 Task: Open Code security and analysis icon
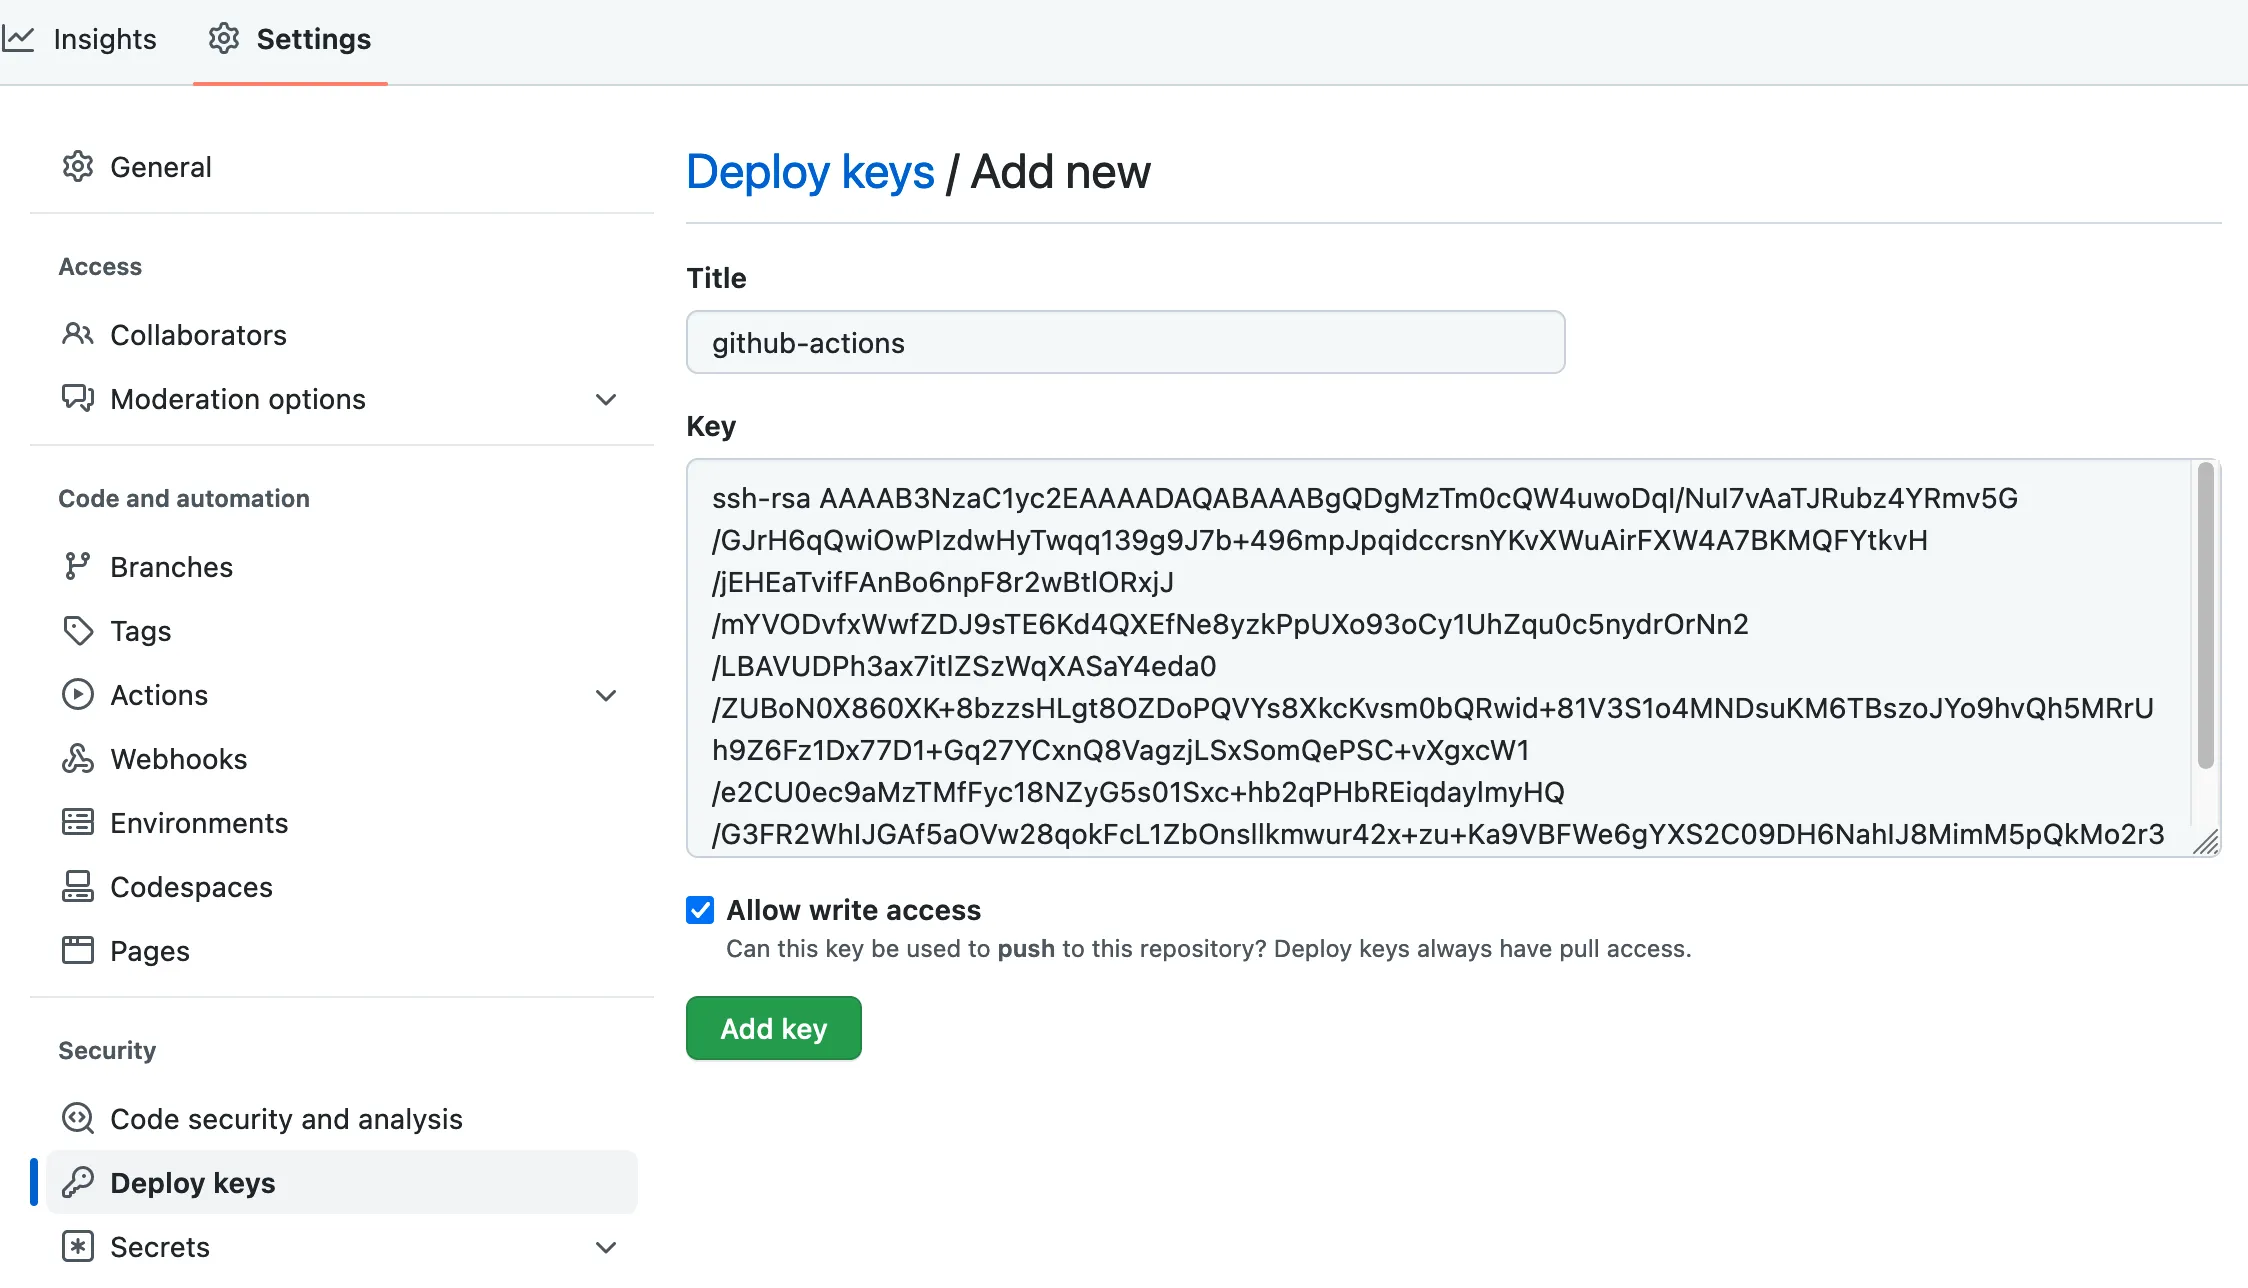coord(78,1118)
